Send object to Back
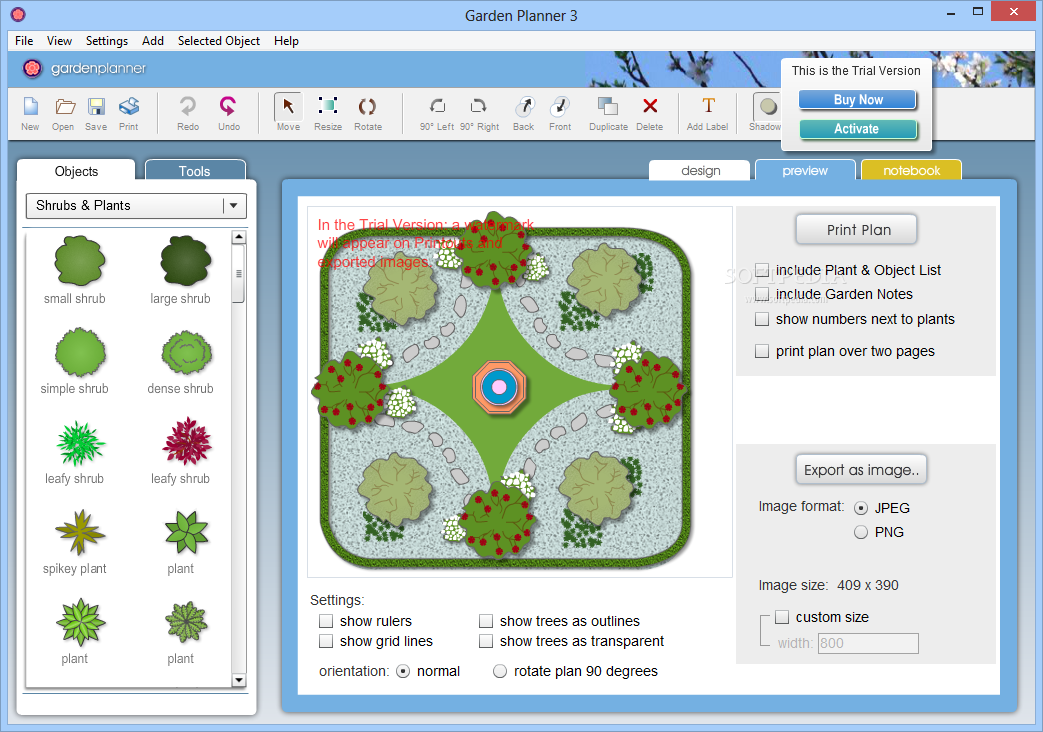The height and width of the screenshot is (732, 1043). pyautogui.click(x=523, y=113)
